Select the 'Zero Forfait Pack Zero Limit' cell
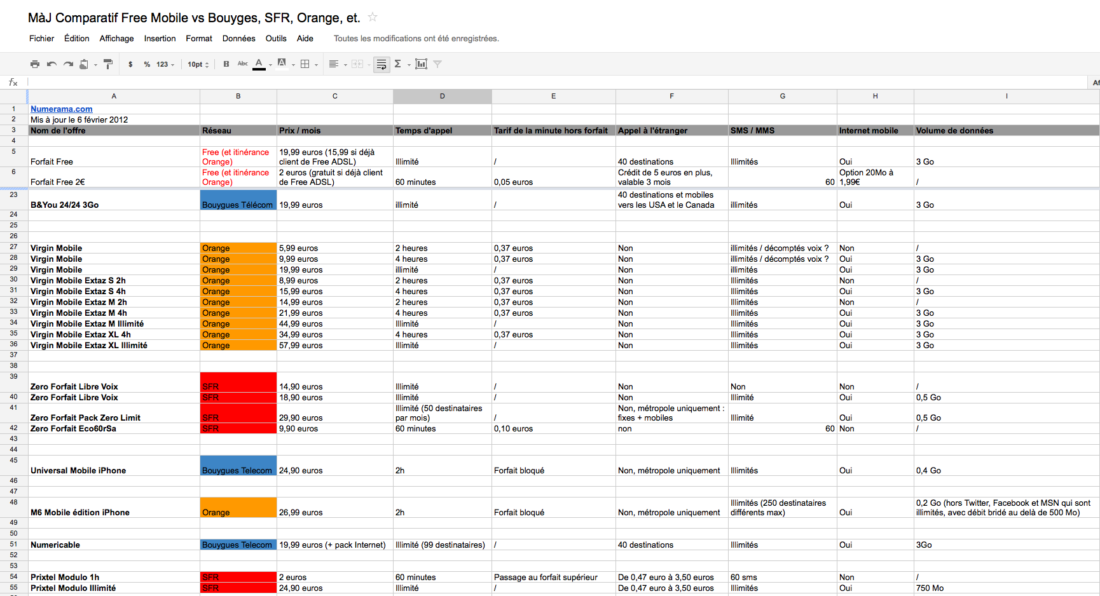 click(x=114, y=412)
